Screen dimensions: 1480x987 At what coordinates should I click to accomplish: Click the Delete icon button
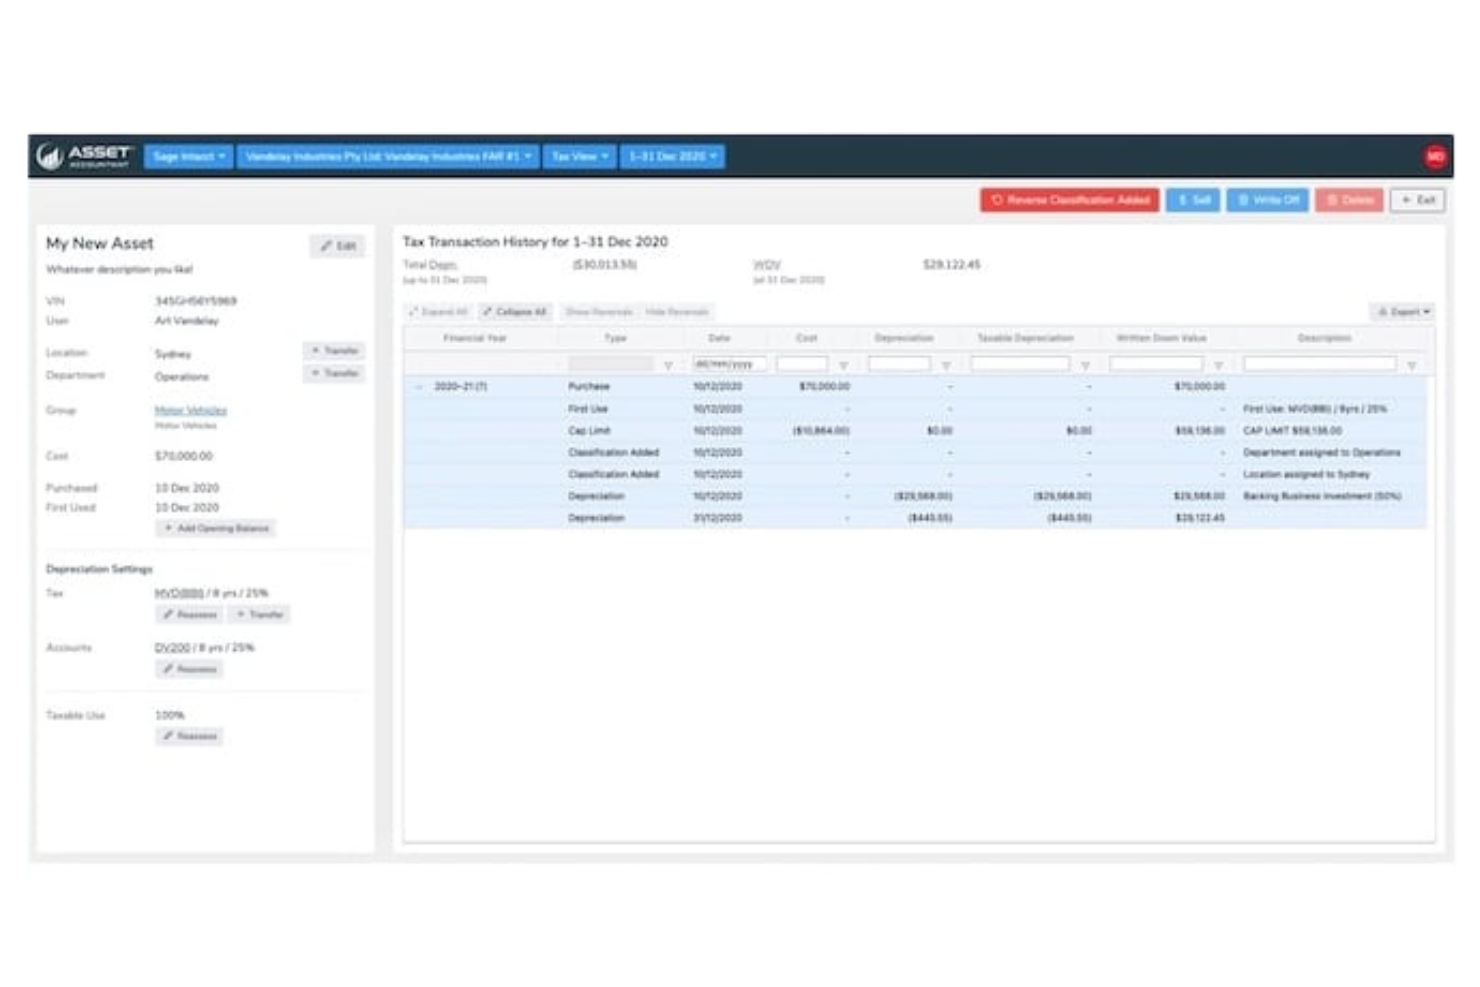(x=1347, y=200)
